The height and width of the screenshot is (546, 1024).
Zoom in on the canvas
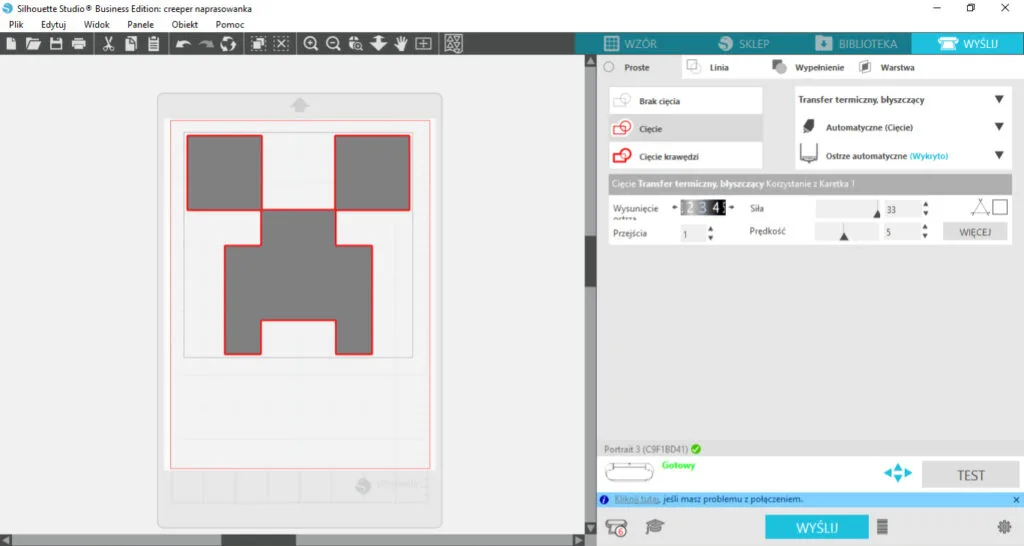point(311,44)
